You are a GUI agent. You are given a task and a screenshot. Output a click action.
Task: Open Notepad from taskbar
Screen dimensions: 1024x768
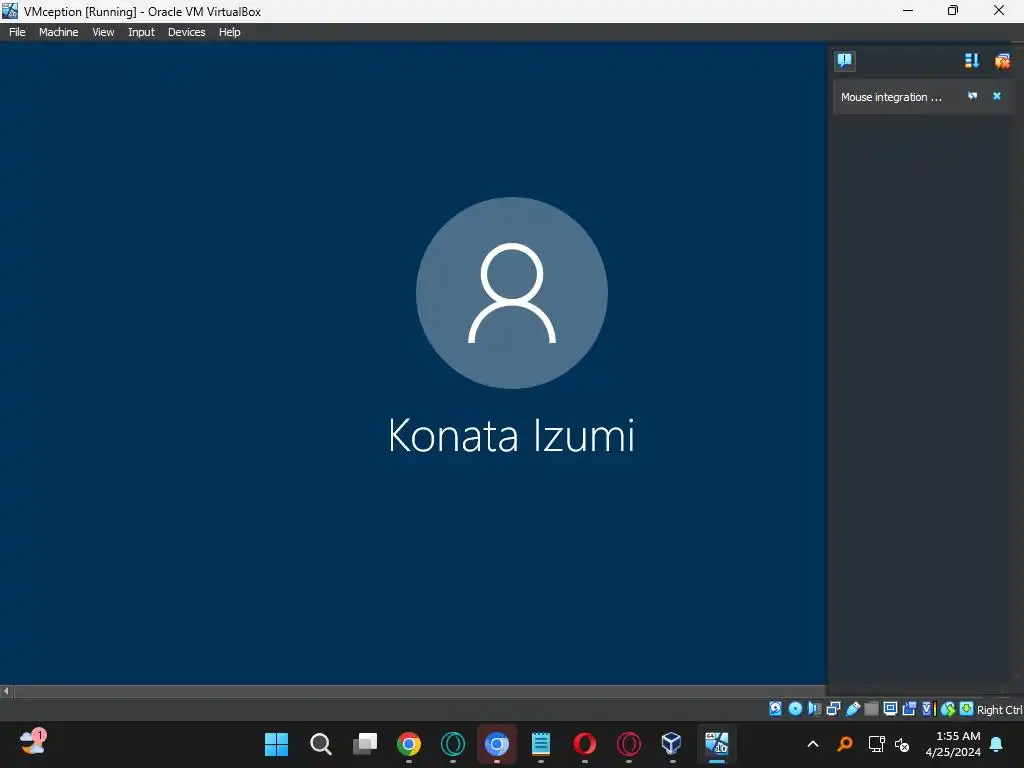click(541, 744)
